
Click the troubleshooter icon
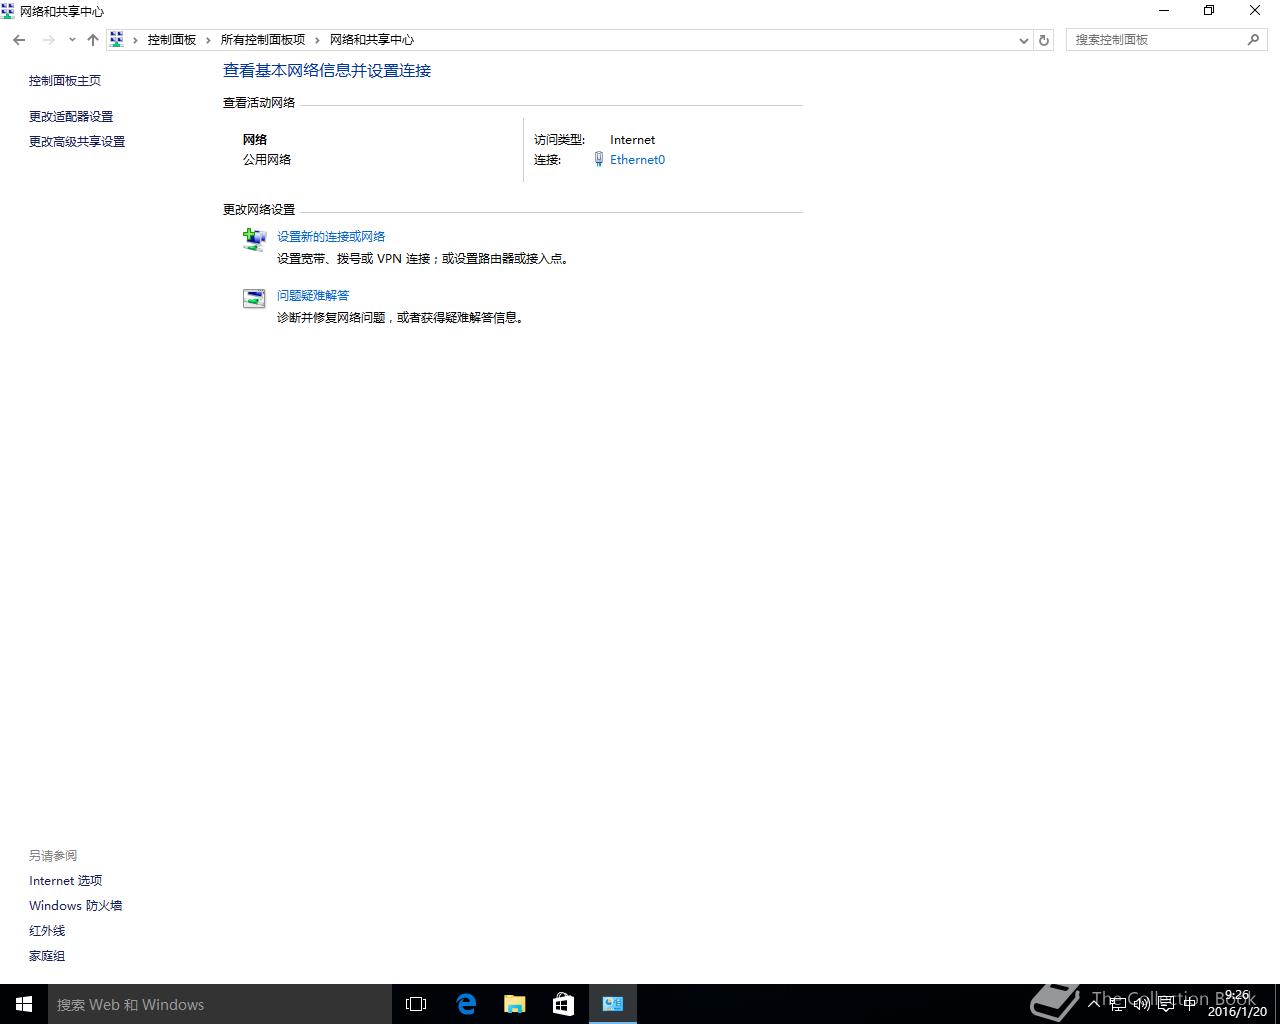point(254,298)
